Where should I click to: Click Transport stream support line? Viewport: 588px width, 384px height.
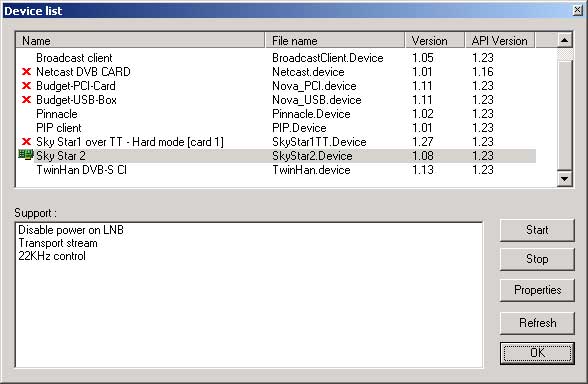[x=58, y=243]
